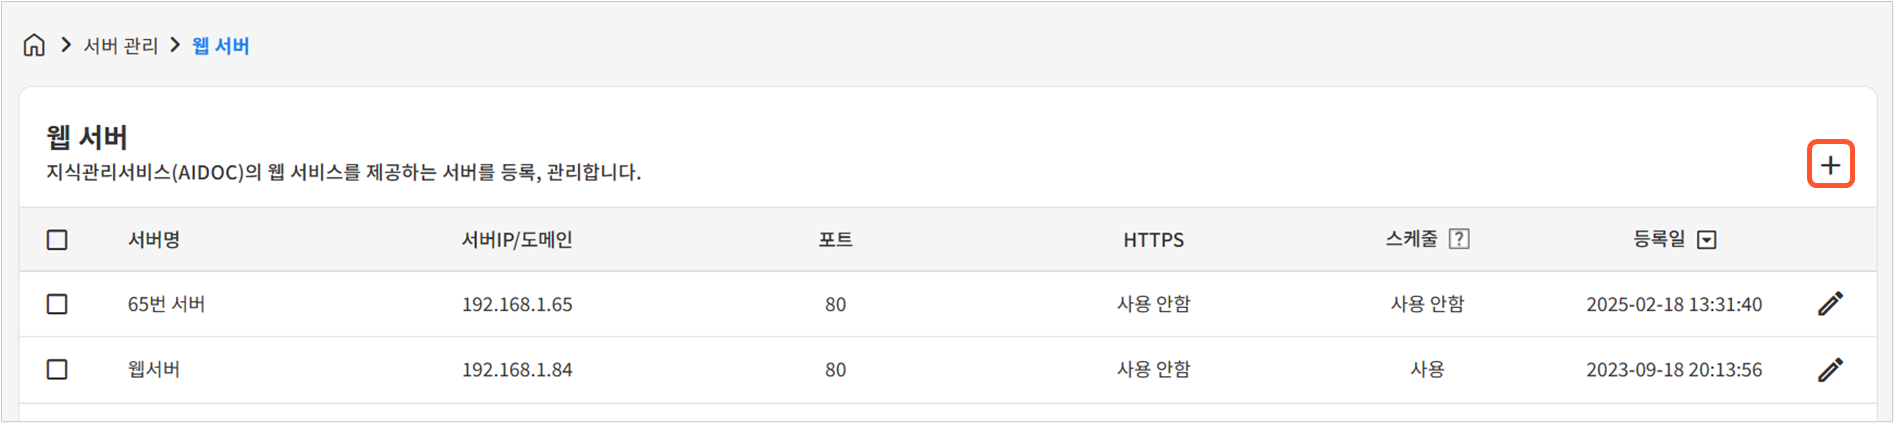Toggle sort order arrow beside 등록일
The image size is (1894, 423).
coord(1707,240)
